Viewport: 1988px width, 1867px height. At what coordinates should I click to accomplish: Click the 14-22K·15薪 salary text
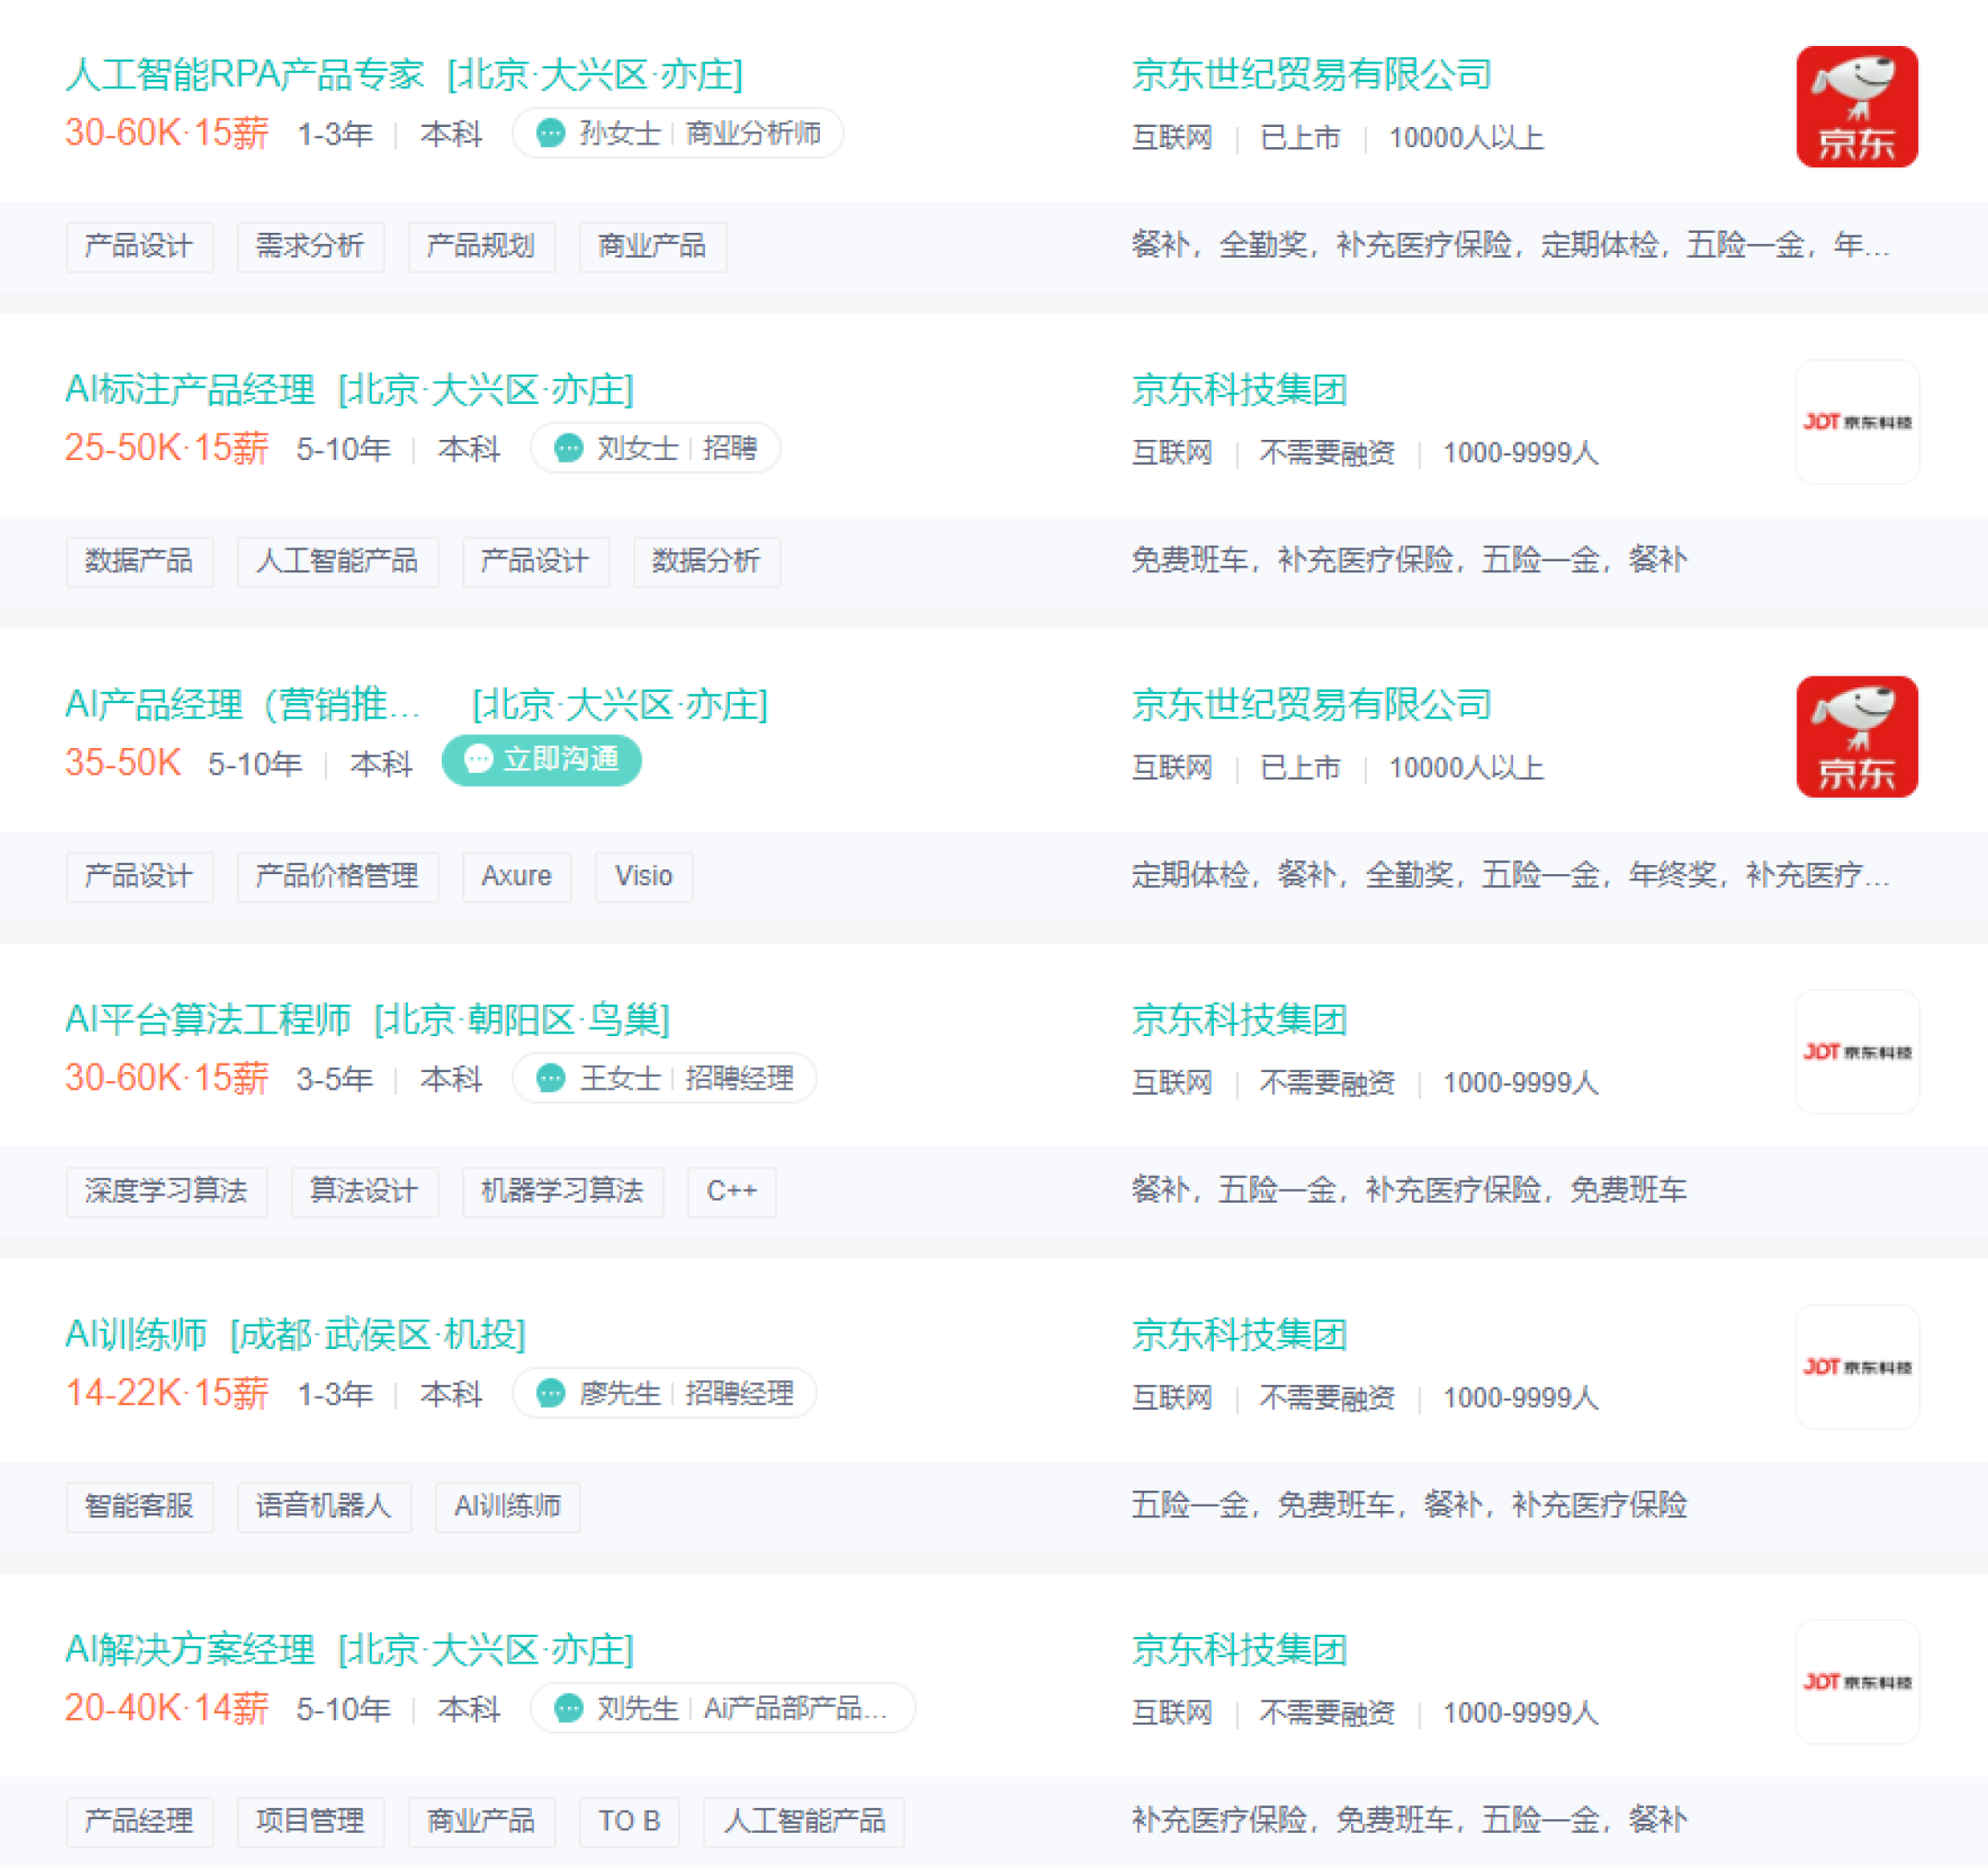tap(167, 1393)
